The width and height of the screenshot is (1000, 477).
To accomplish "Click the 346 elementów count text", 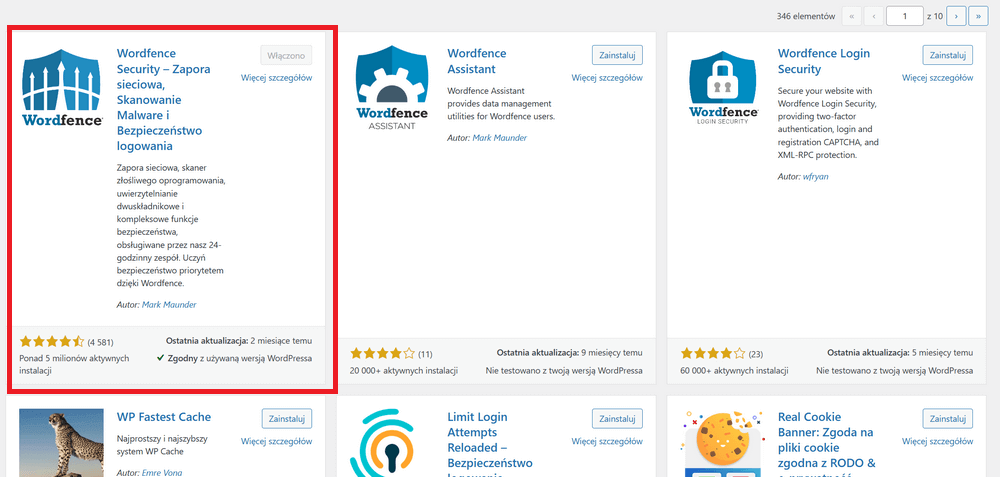I will coord(805,17).
